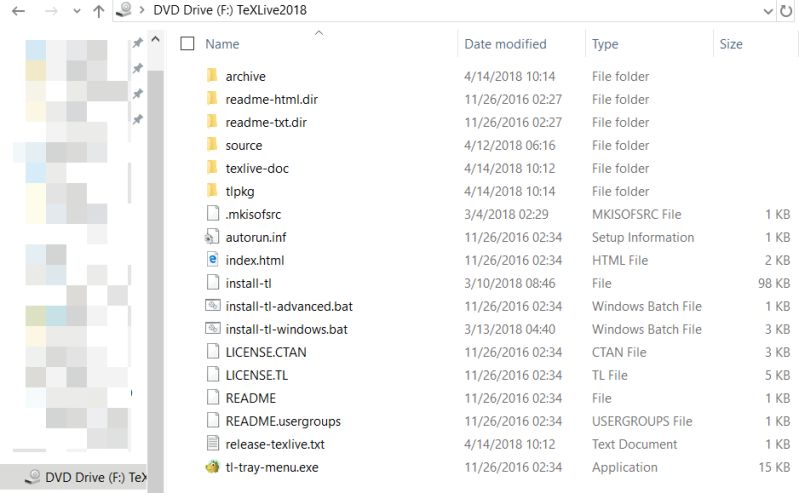Open the recent locations dropdown
Screen dimensions: 799x493
click(x=76, y=11)
